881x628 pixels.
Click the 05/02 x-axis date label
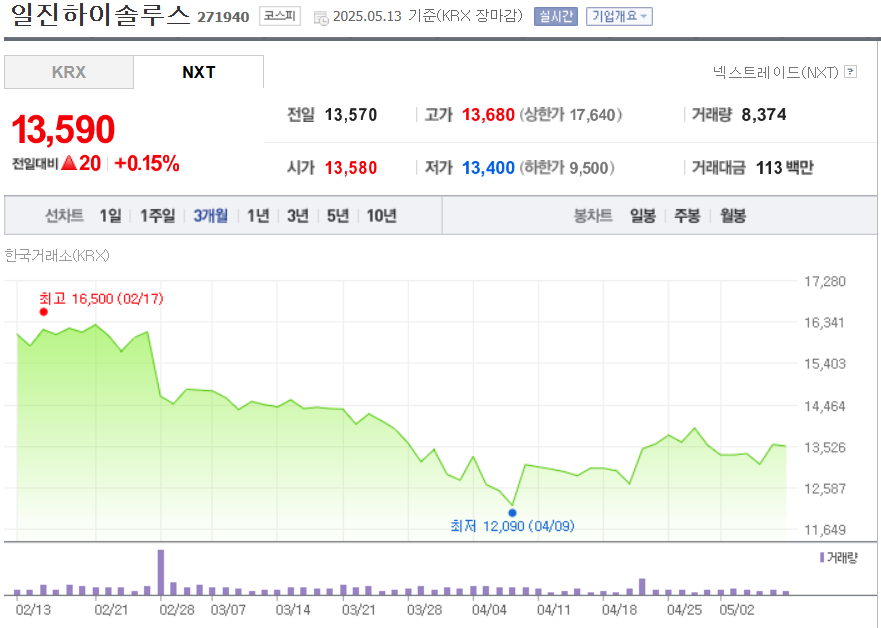(737, 610)
